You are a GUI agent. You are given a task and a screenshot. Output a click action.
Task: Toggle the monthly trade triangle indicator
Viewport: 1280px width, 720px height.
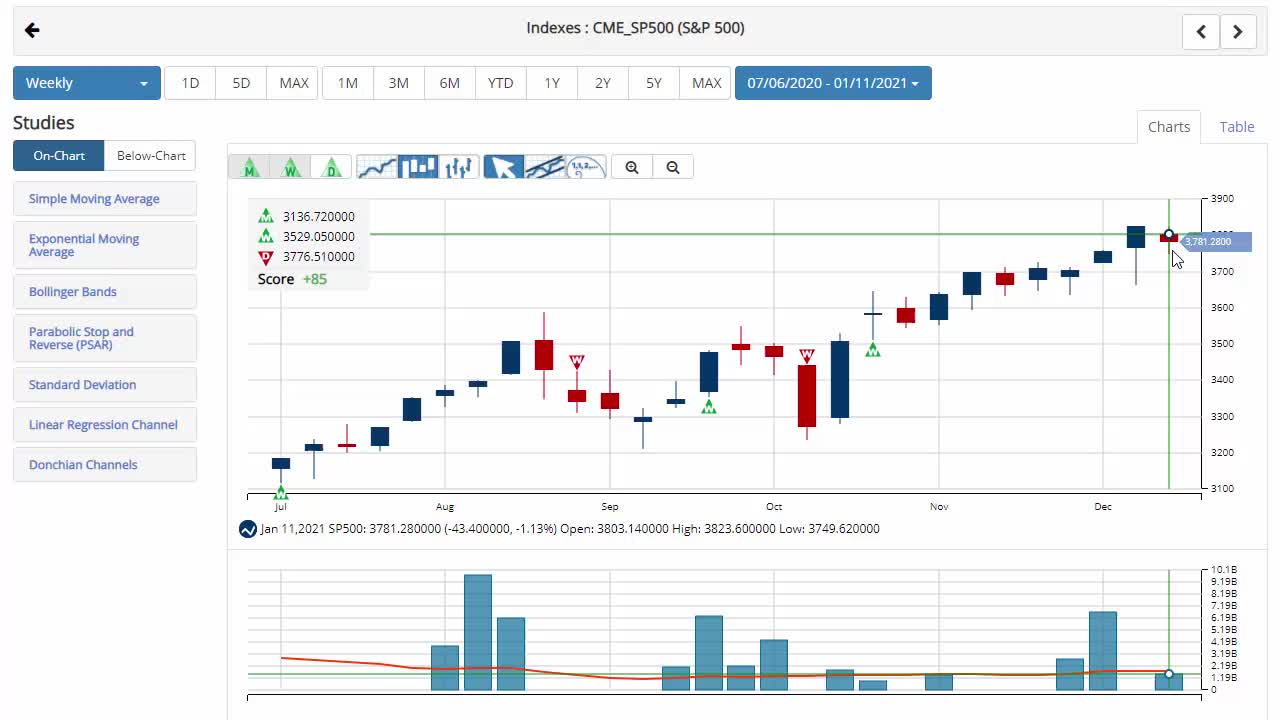coord(250,167)
